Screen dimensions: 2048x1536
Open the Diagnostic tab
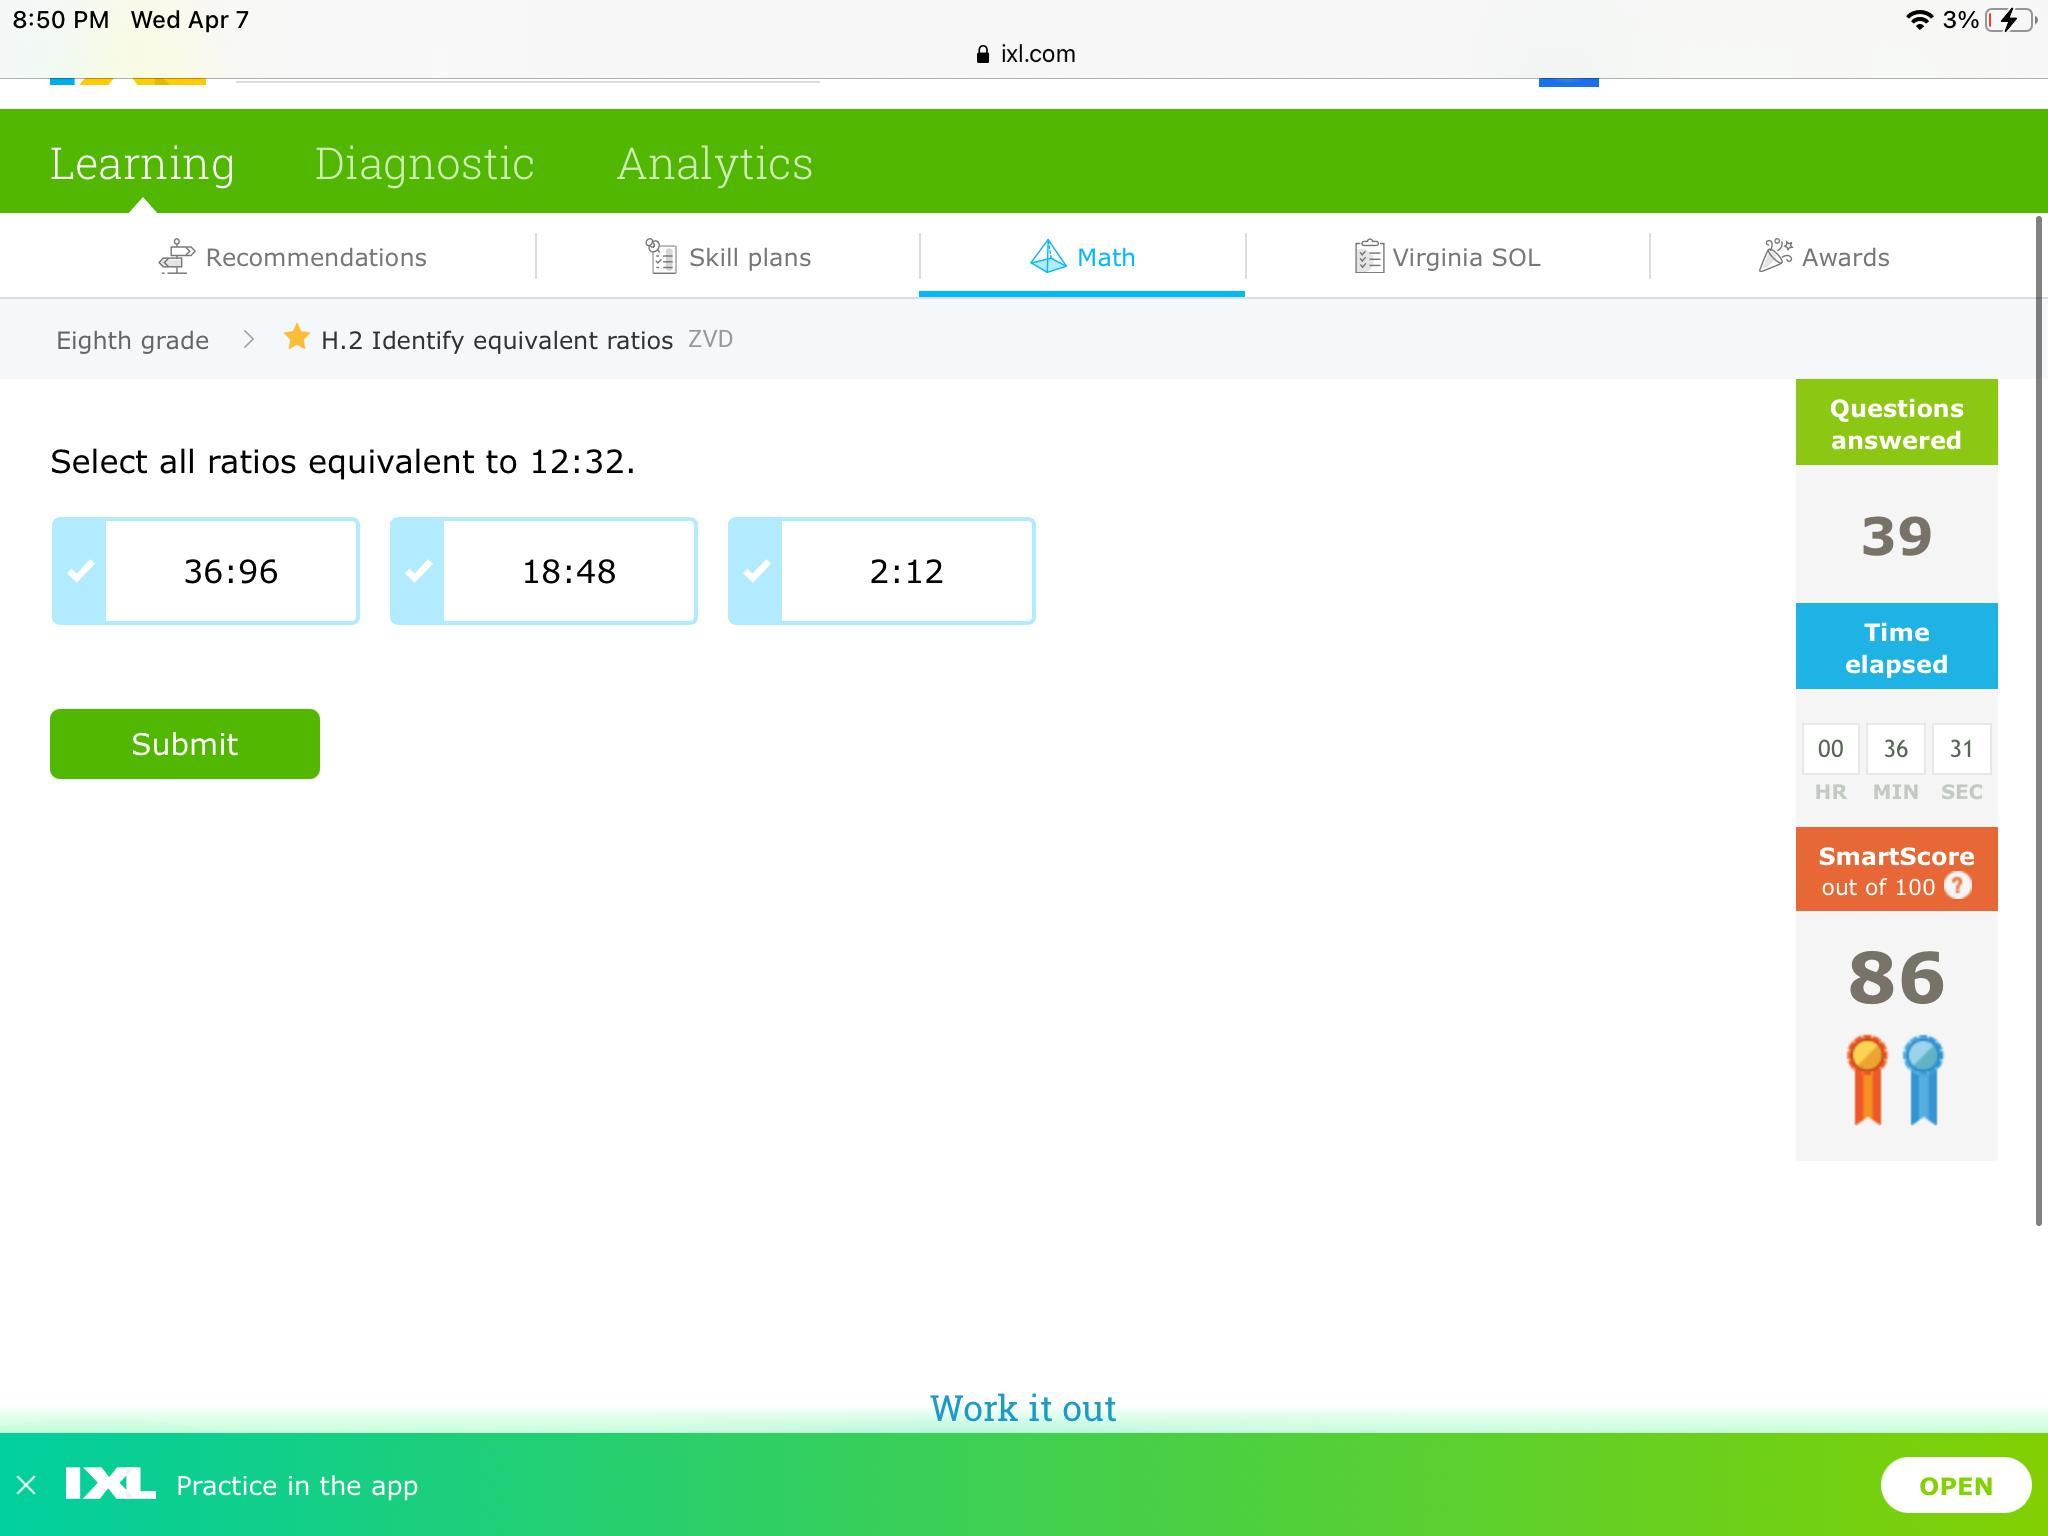(x=424, y=163)
